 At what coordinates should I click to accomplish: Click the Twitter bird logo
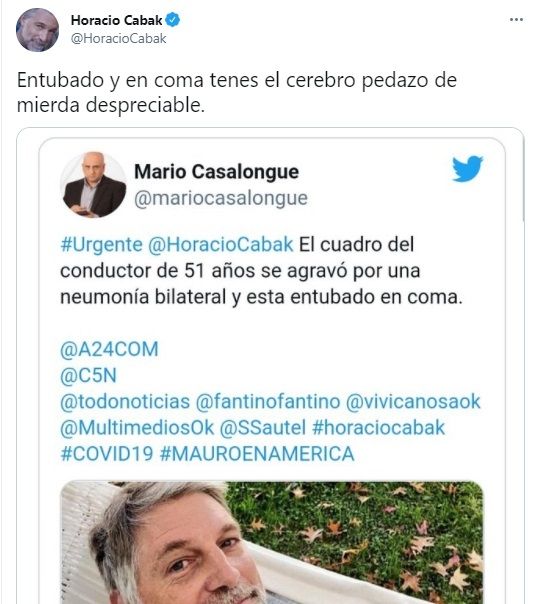(467, 168)
